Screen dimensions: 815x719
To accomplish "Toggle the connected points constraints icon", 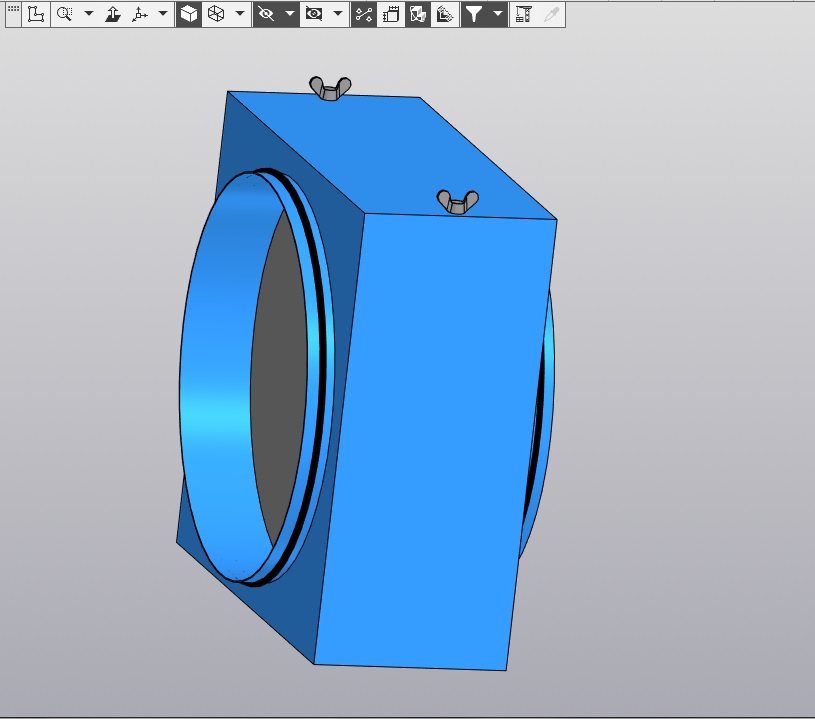I will click(x=364, y=14).
